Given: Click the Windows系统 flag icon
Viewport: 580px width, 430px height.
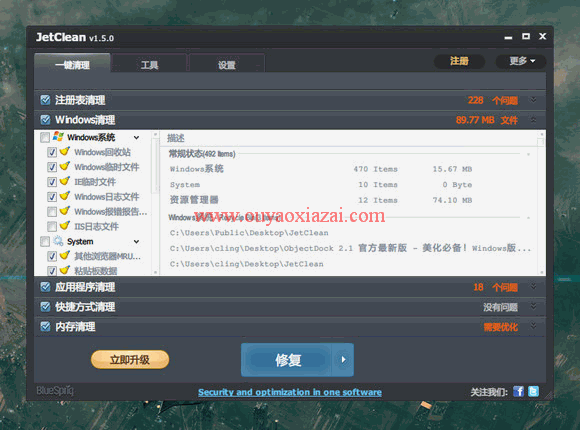Looking at the screenshot, I should click(x=58, y=137).
